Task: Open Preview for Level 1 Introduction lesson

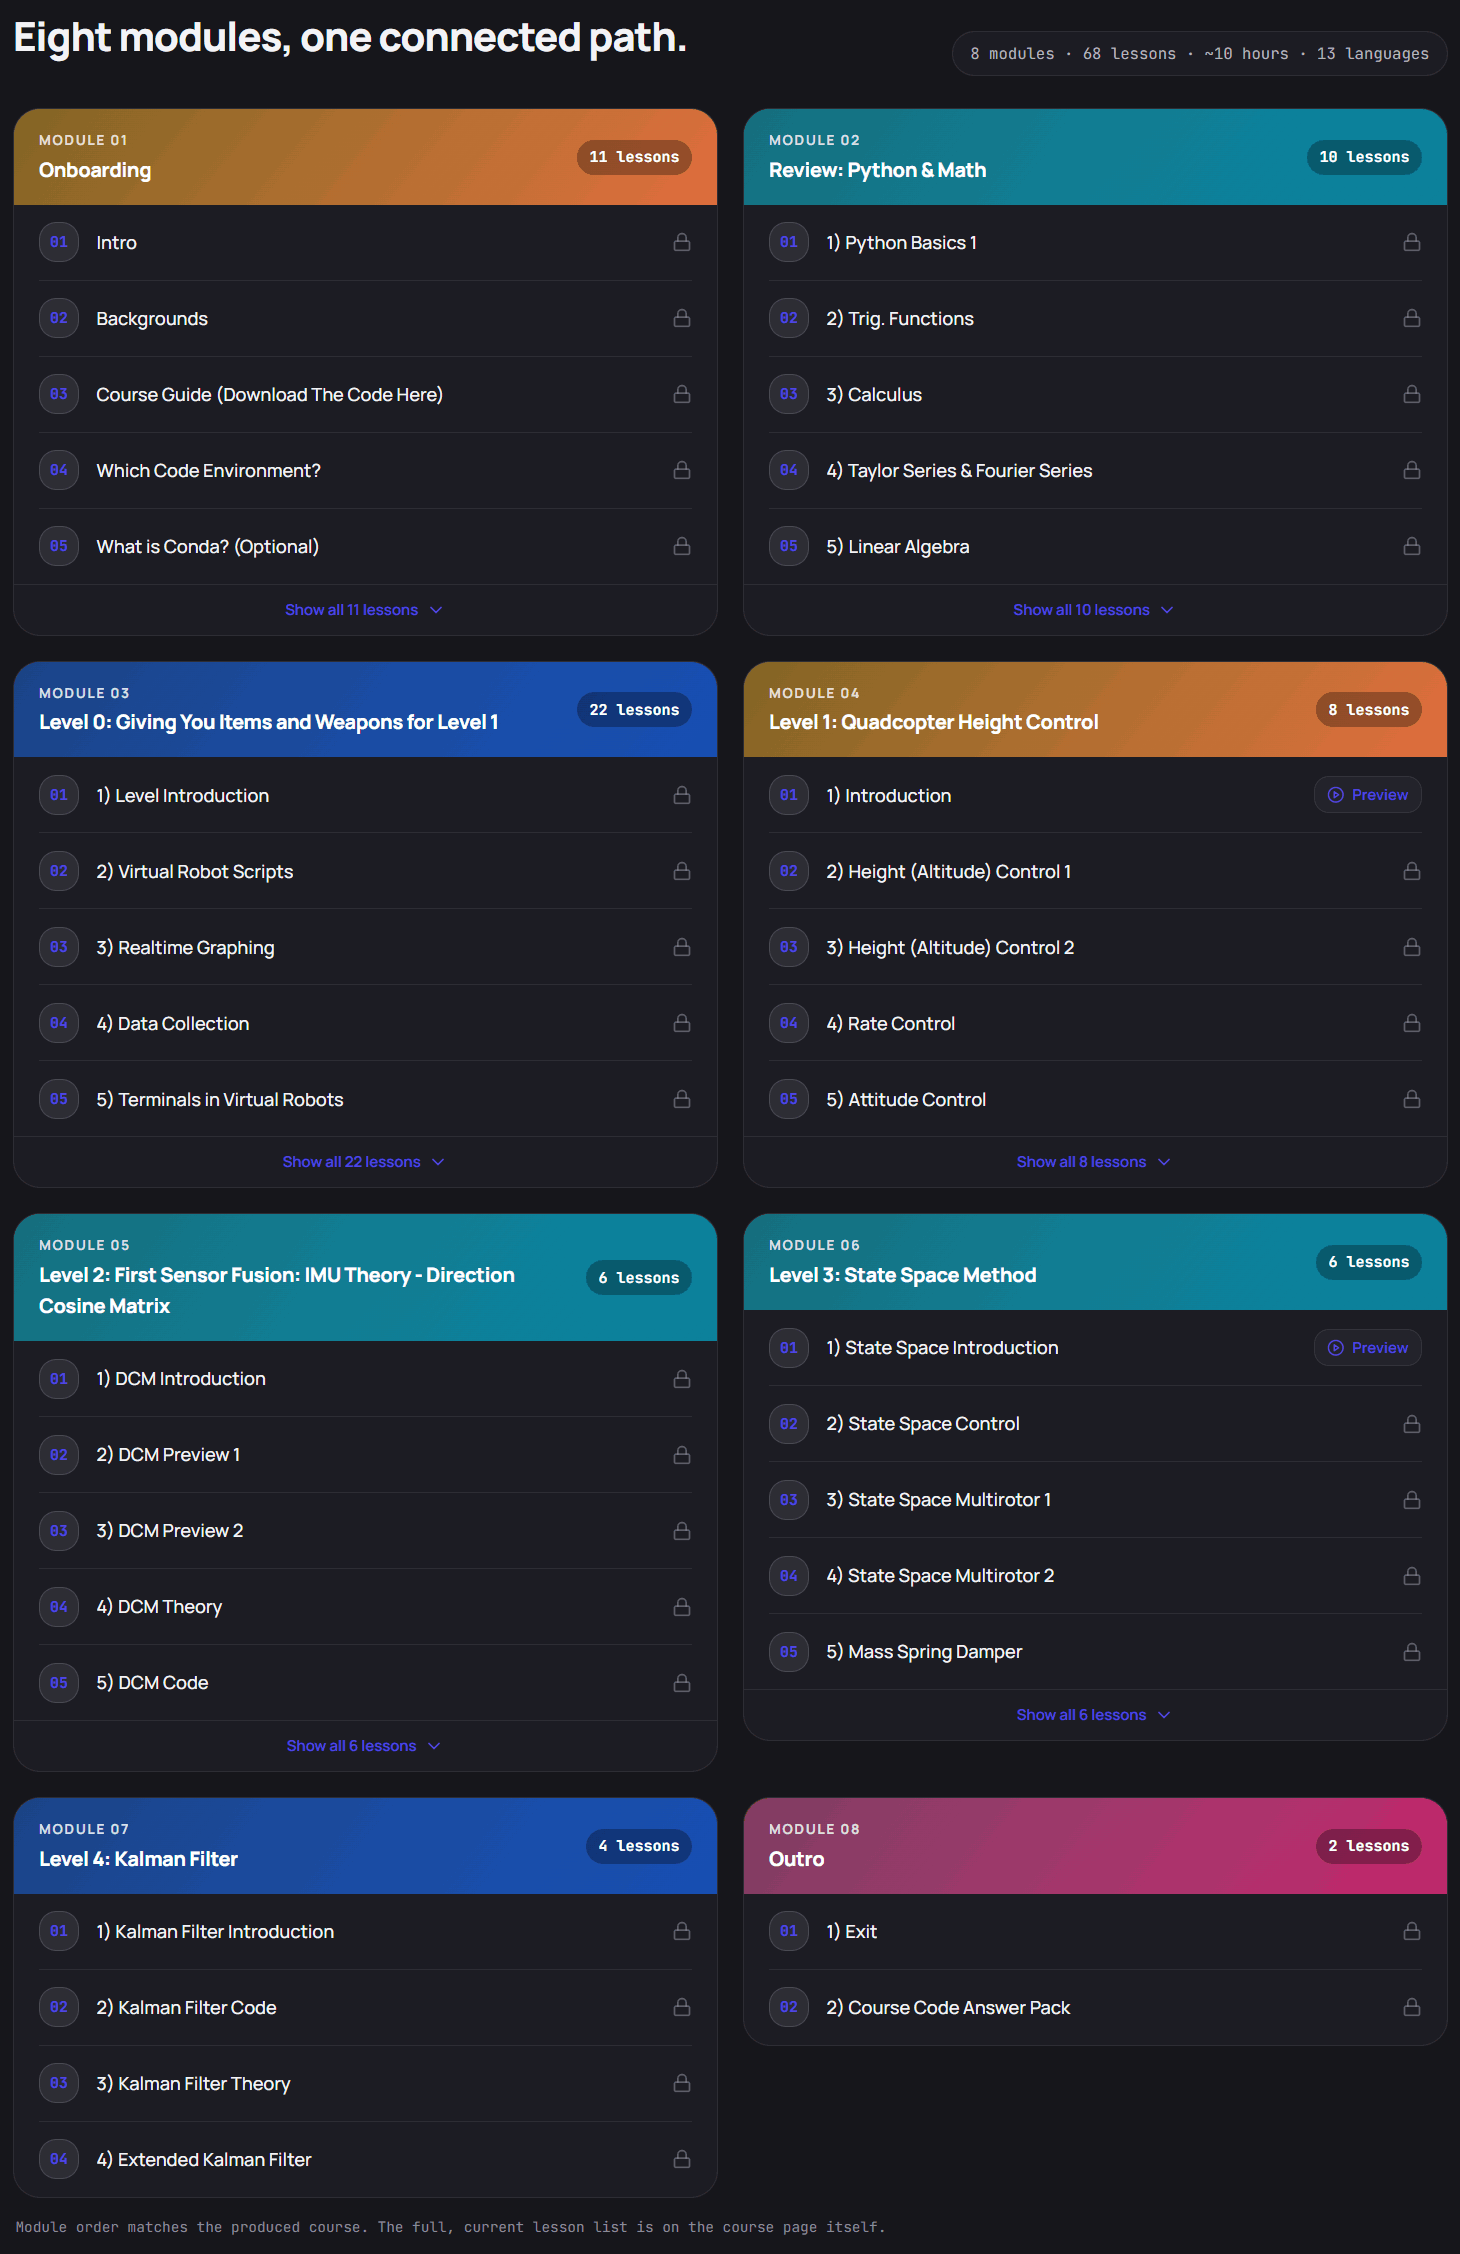Action: (1367, 795)
